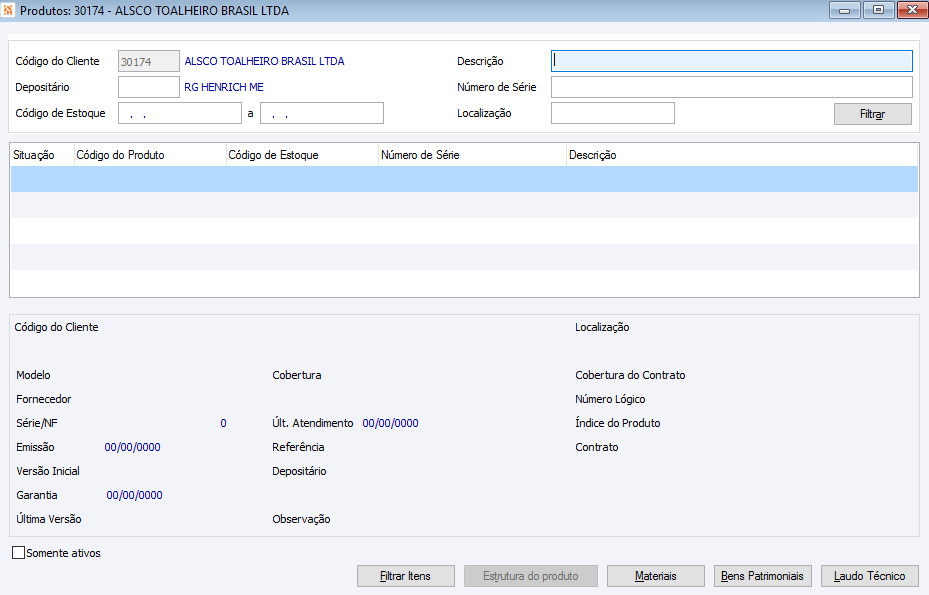Click the Número Lógico label
This screenshot has width=929, height=595.
610,399
